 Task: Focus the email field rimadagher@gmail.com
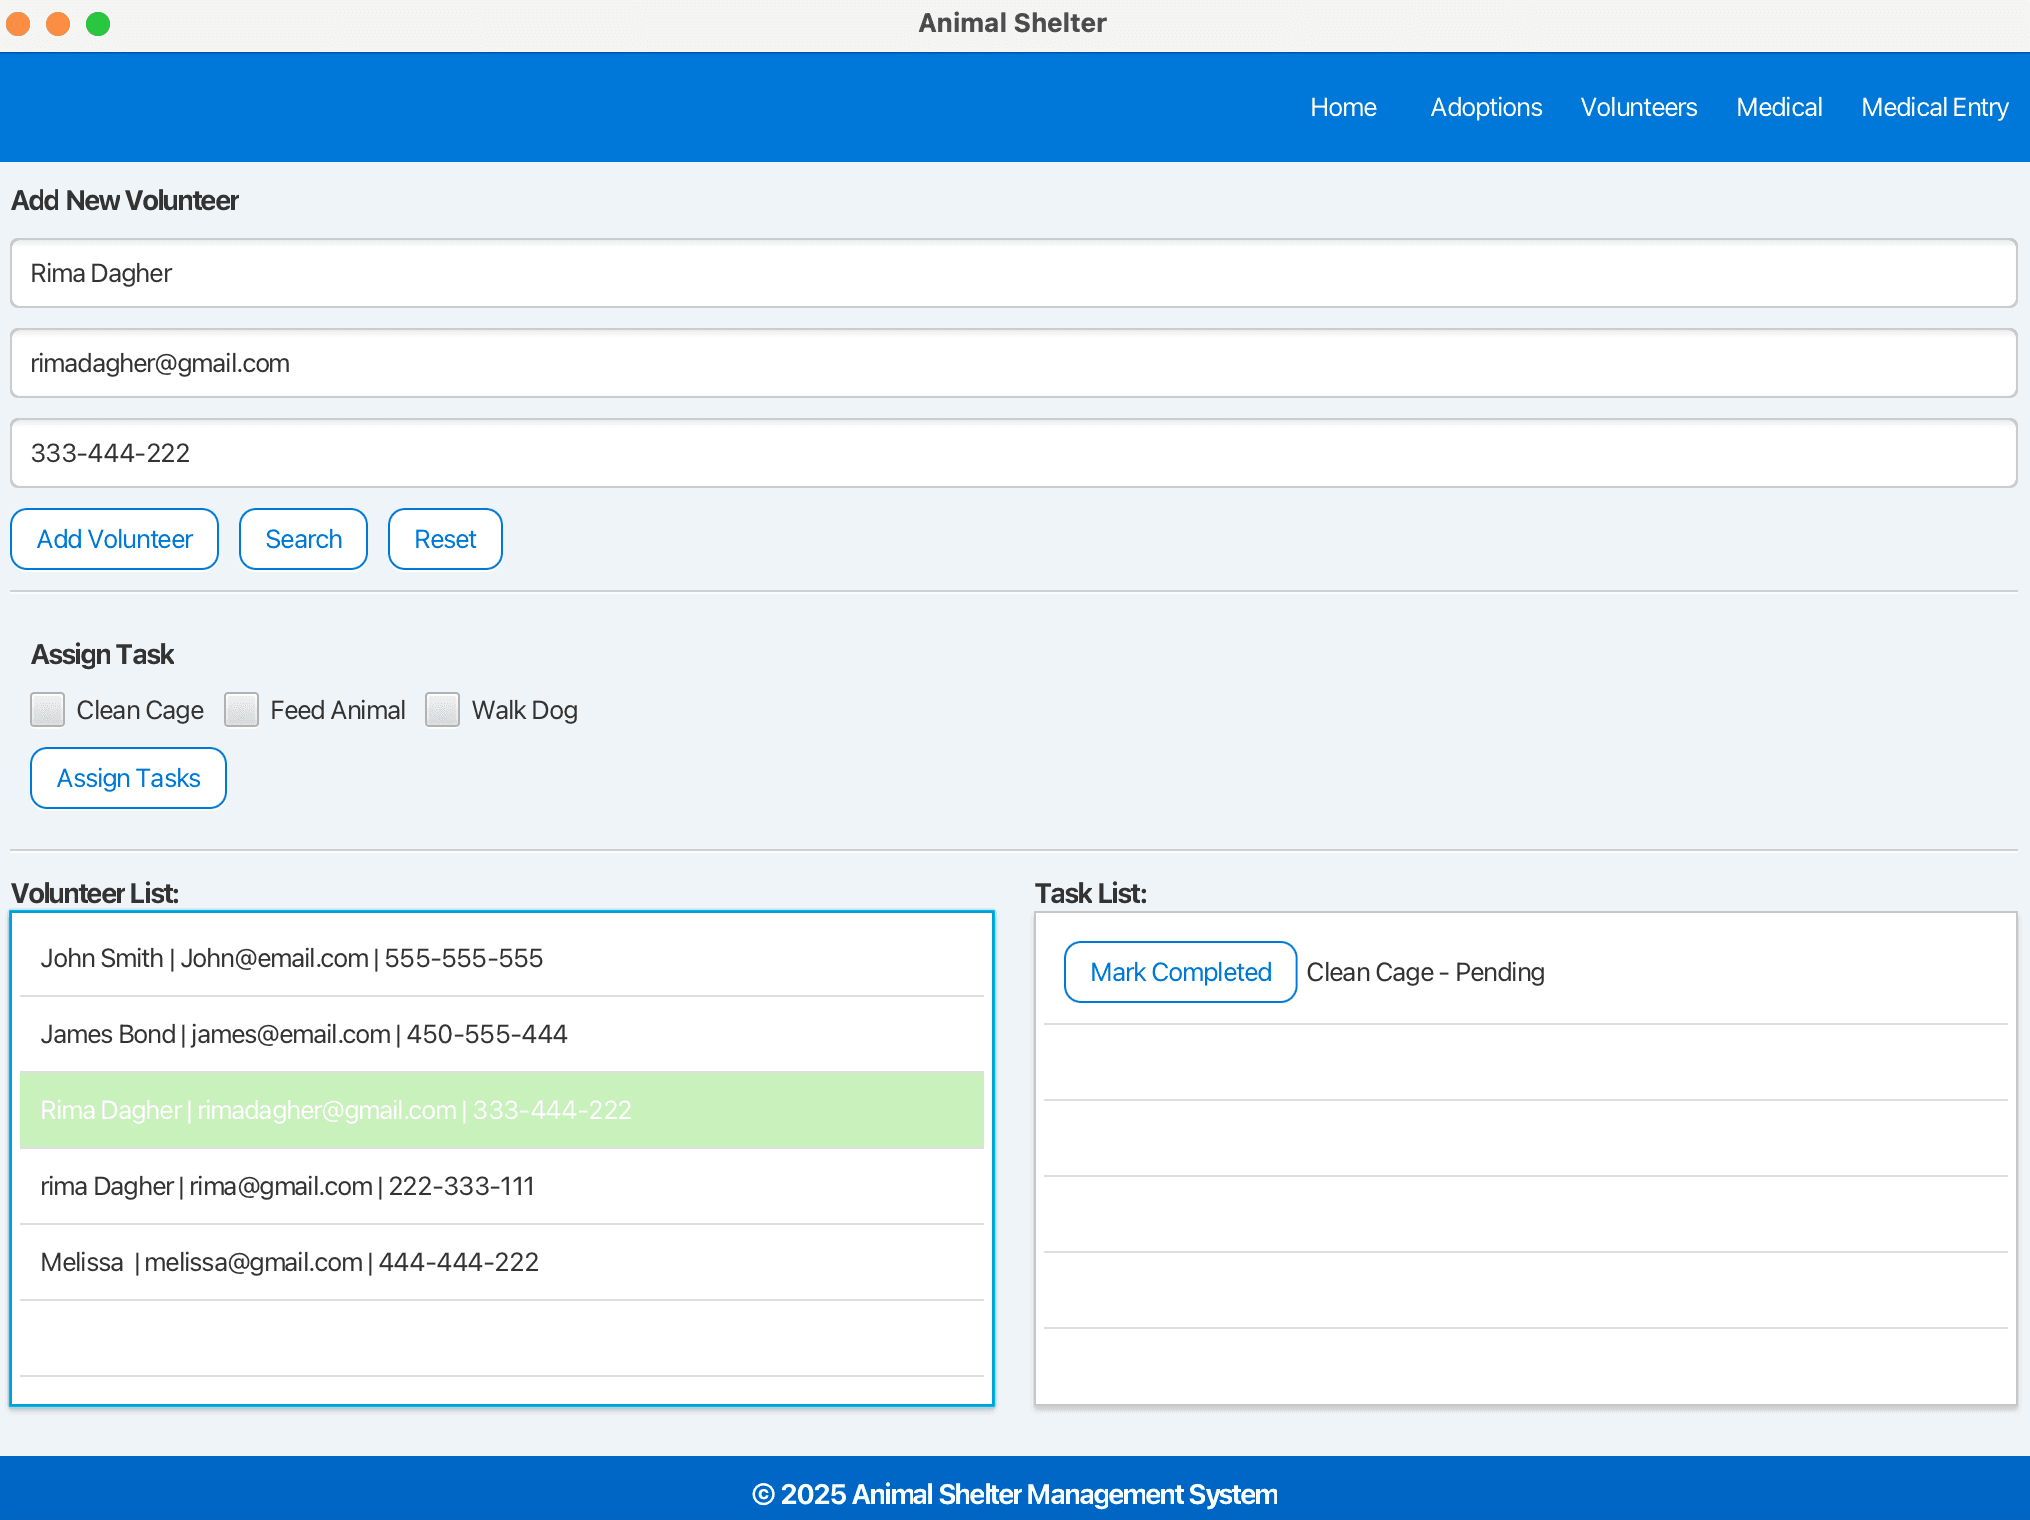point(1012,363)
